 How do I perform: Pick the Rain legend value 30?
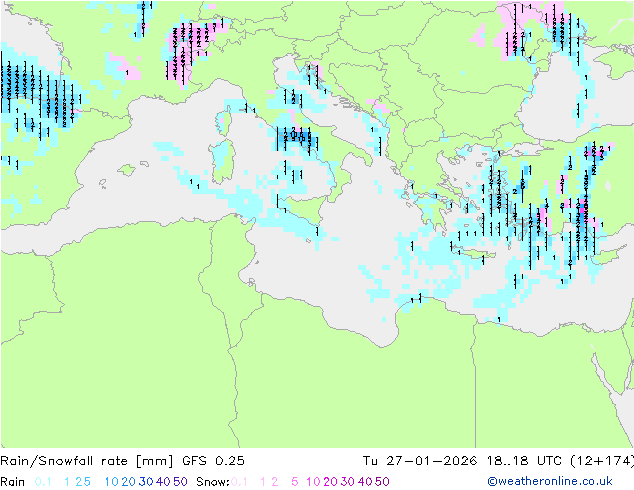[146, 482]
